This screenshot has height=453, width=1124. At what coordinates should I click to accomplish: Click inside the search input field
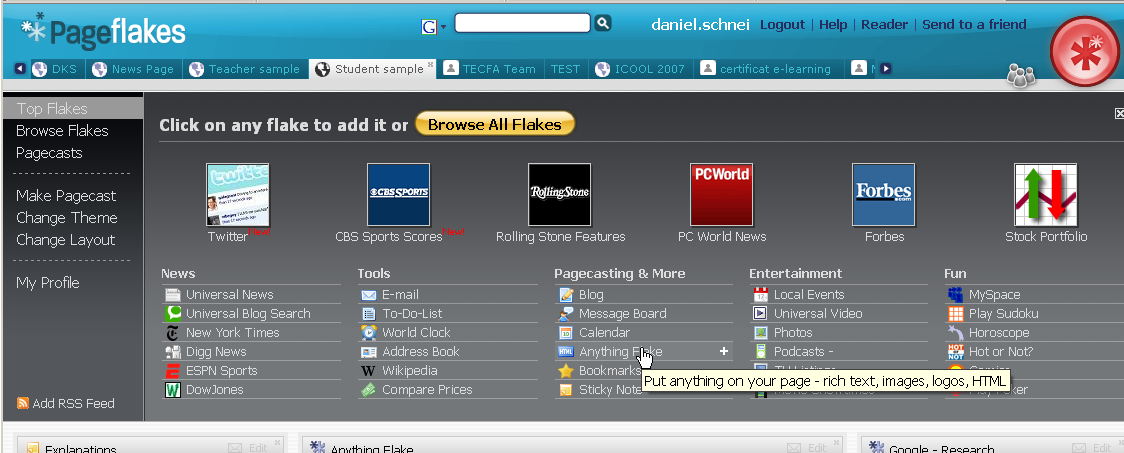coord(523,23)
